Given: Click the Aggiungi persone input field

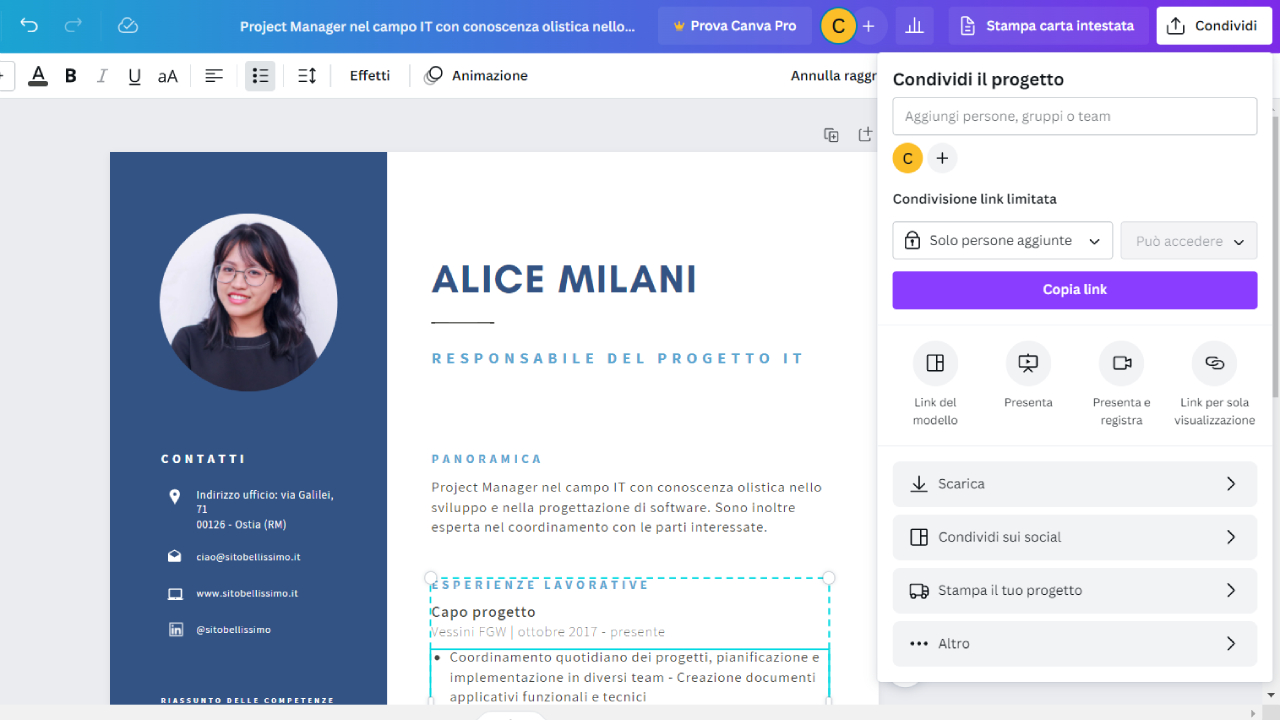Looking at the screenshot, I should [x=1074, y=117].
